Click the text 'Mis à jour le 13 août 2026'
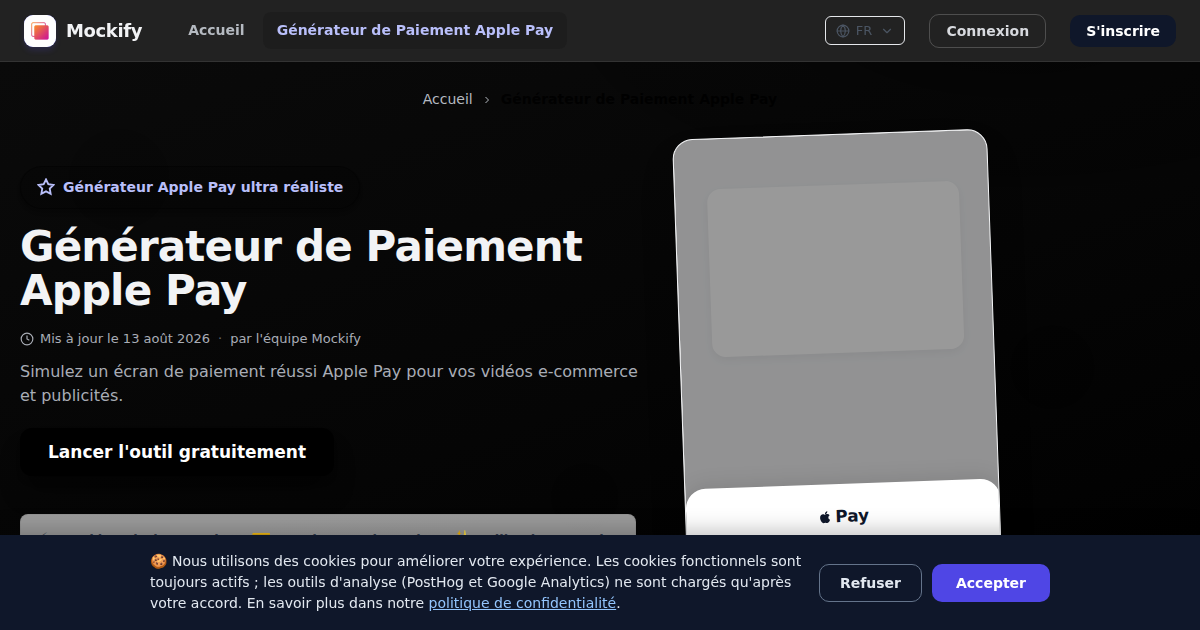This screenshot has width=1200, height=630. pos(125,339)
